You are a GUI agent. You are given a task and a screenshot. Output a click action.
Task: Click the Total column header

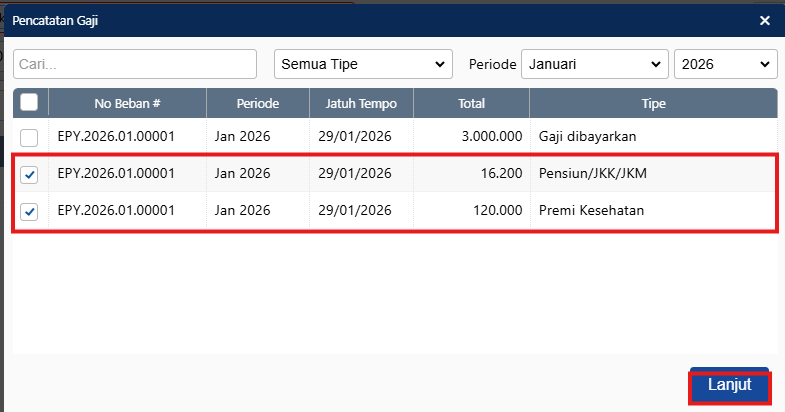tap(471, 103)
